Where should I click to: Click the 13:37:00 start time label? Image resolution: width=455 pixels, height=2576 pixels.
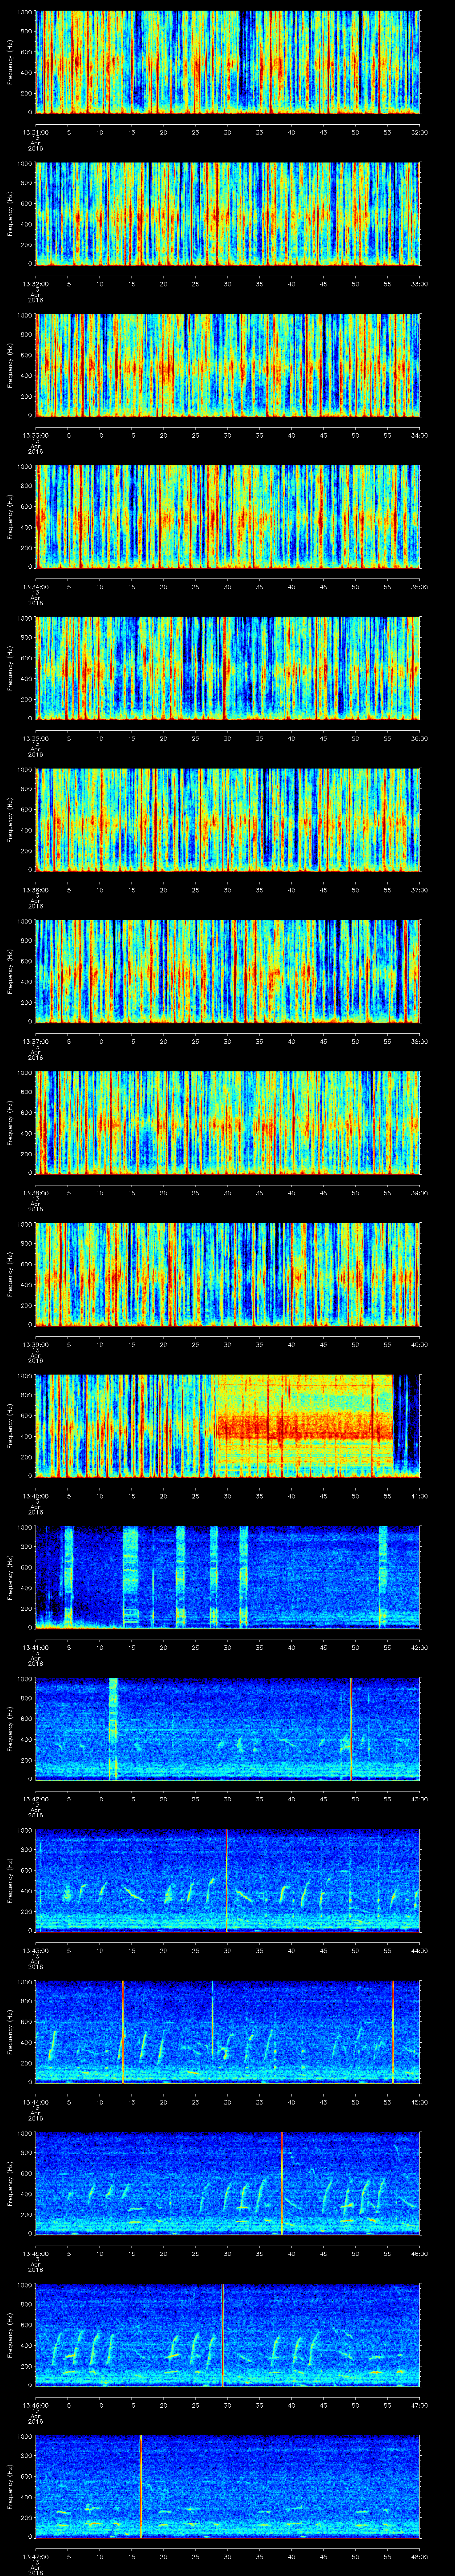[36, 1041]
